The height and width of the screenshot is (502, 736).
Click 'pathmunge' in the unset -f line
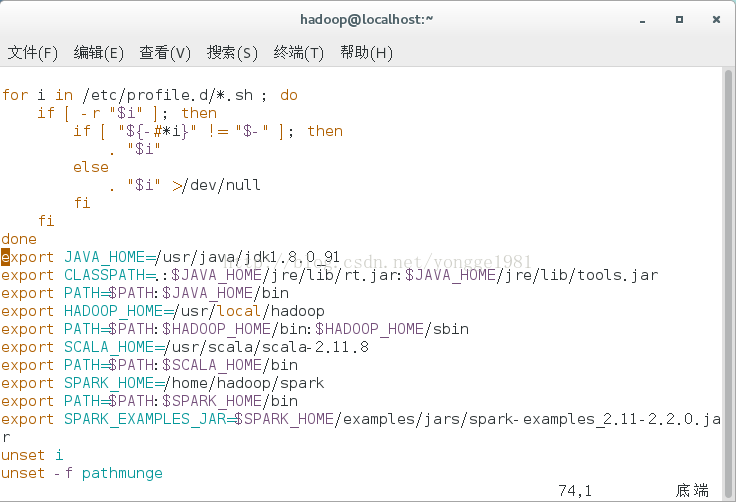tap(122, 473)
